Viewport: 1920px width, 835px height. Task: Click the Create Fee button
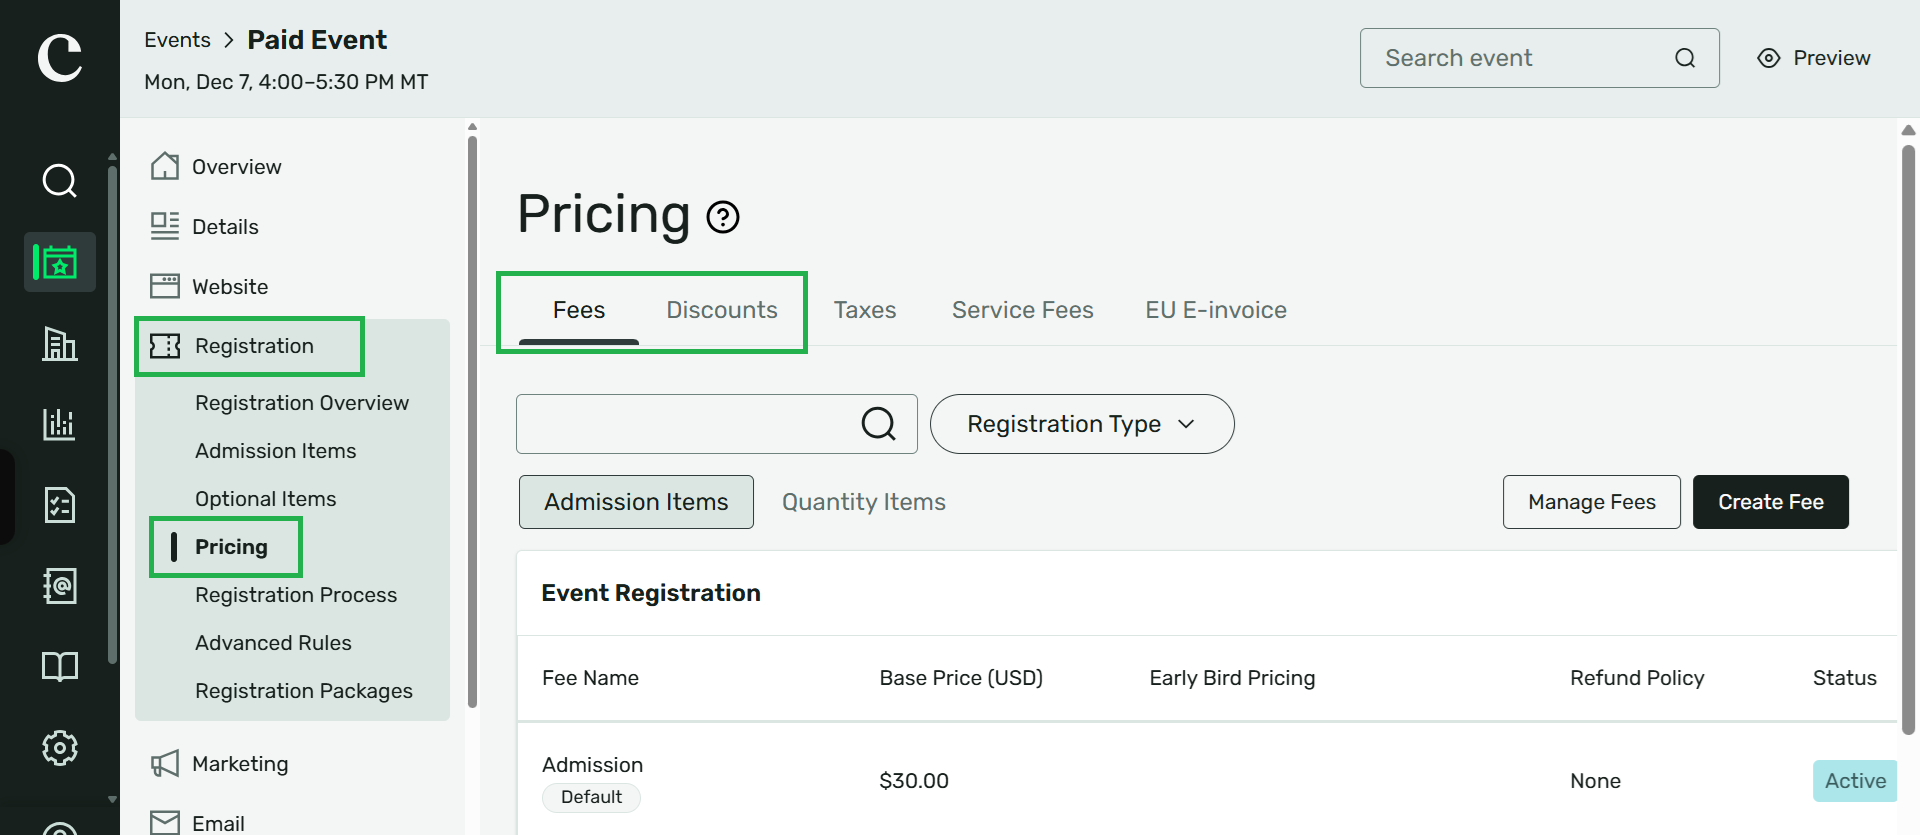tap(1771, 502)
